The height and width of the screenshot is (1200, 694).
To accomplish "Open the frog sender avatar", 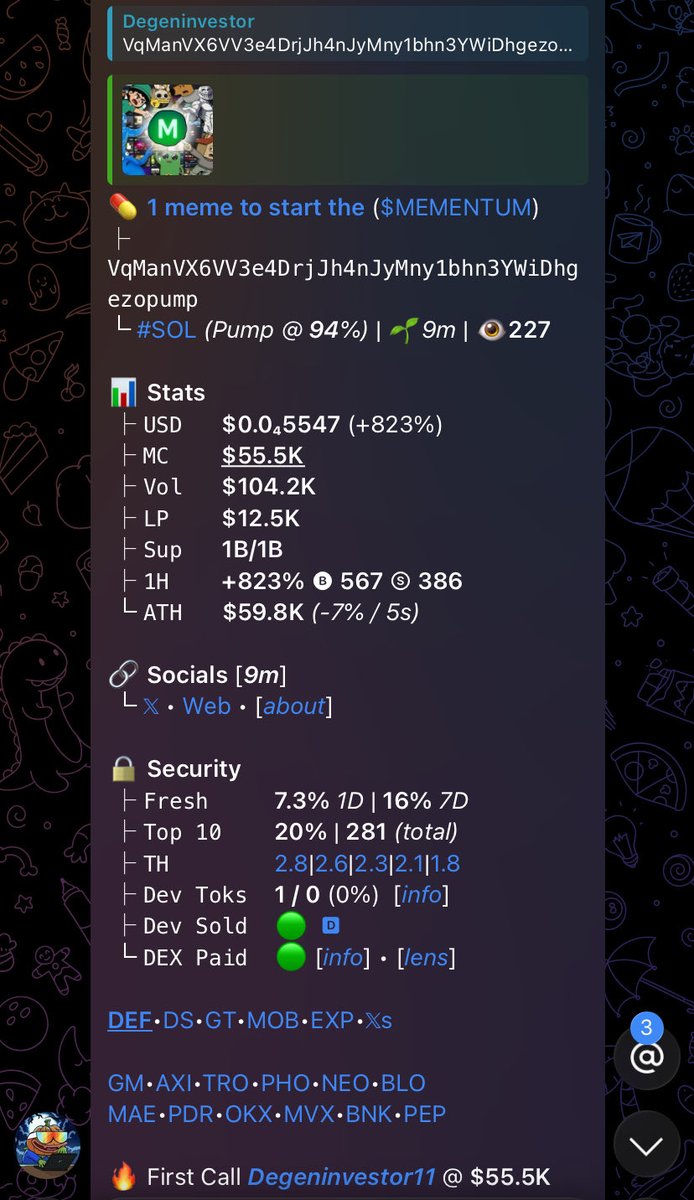I will (47, 1145).
